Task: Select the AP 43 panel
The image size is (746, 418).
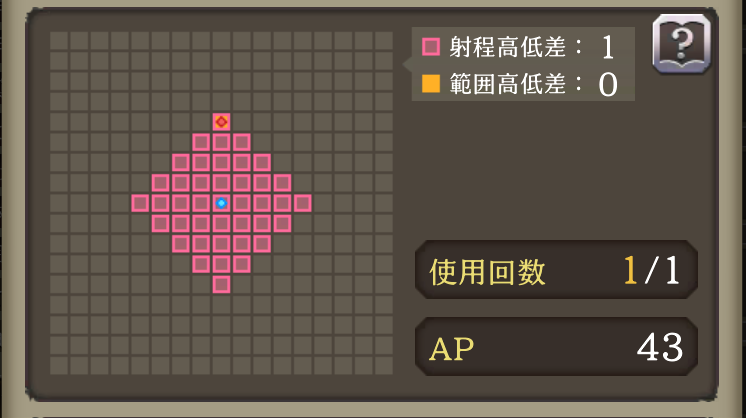Action: [x=556, y=347]
